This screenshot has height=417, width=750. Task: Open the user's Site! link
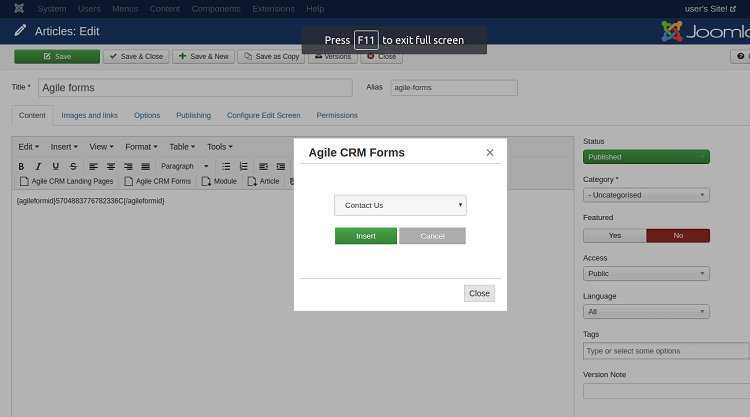(710, 9)
